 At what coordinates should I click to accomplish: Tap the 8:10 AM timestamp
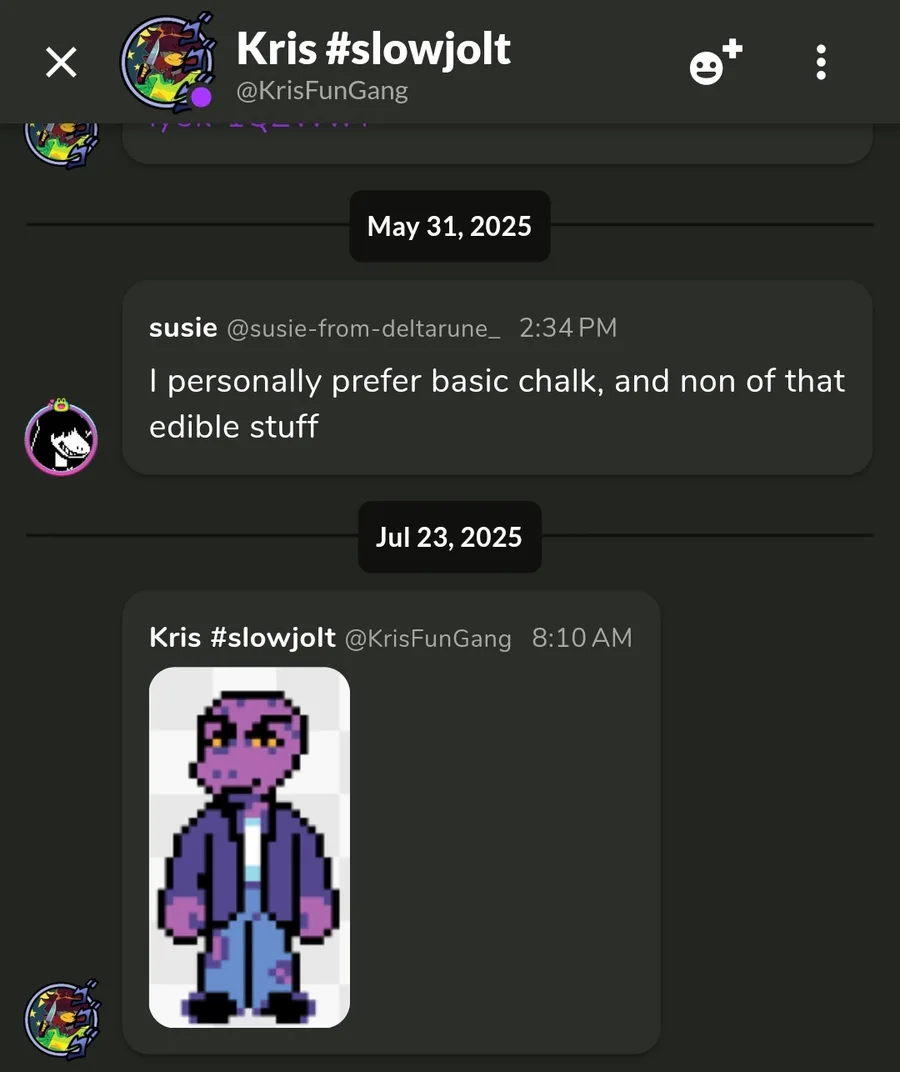coord(582,638)
